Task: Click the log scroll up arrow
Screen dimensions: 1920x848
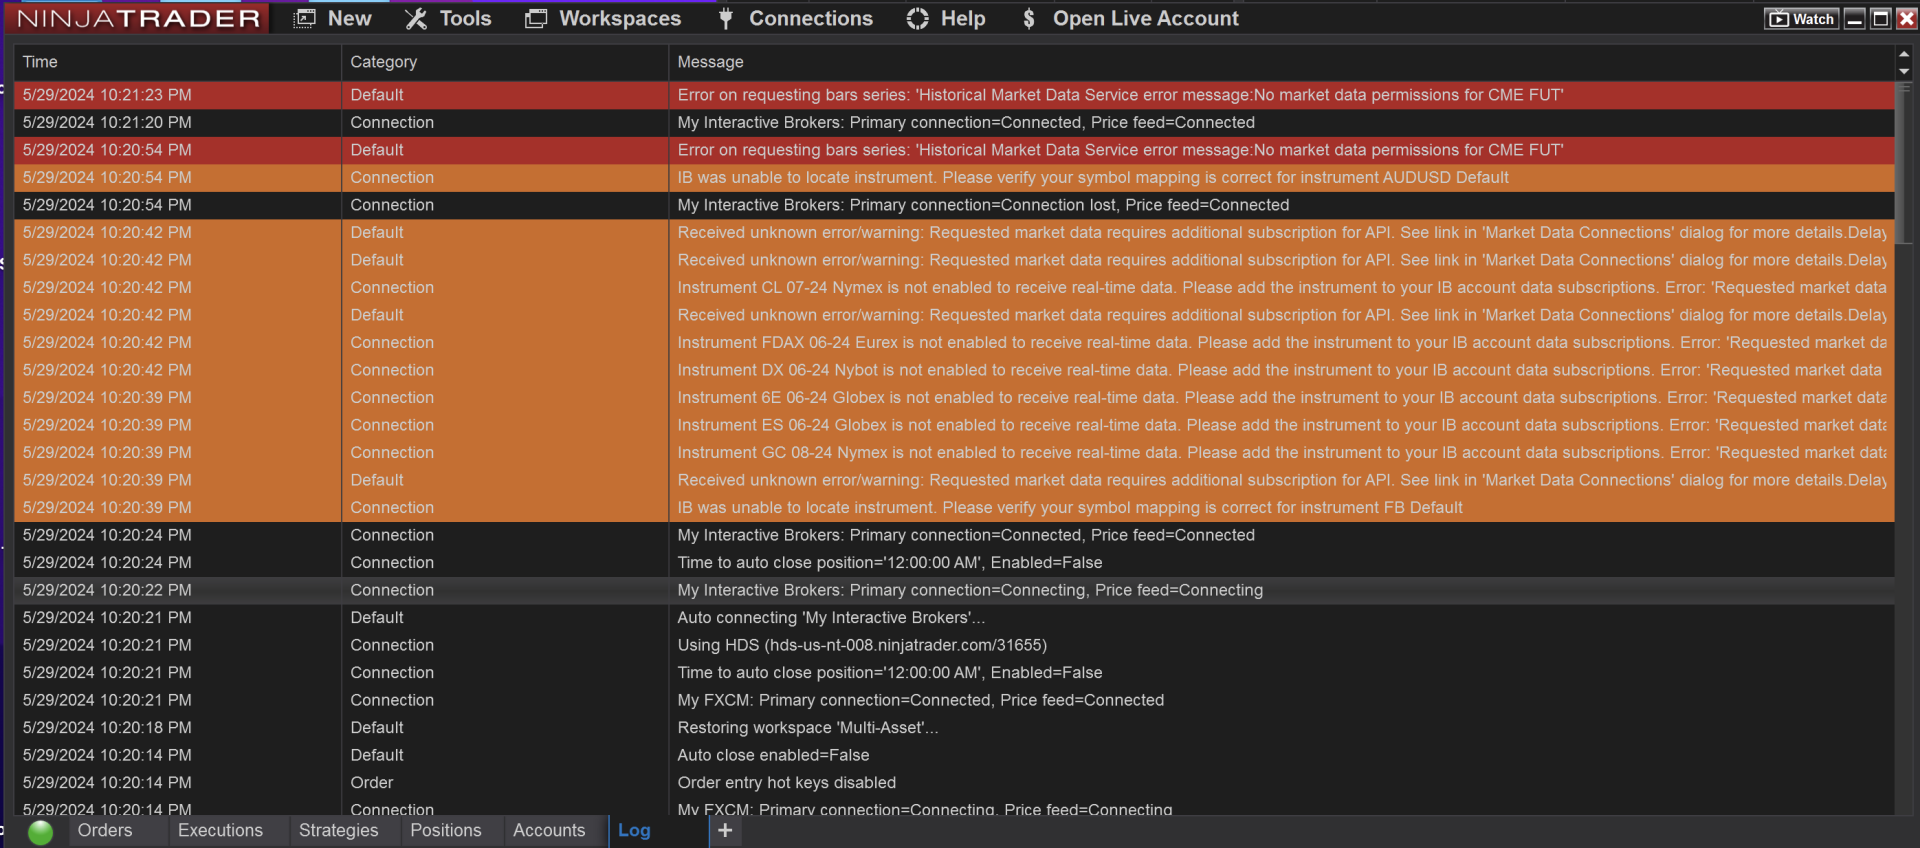Action: coord(1904,54)
